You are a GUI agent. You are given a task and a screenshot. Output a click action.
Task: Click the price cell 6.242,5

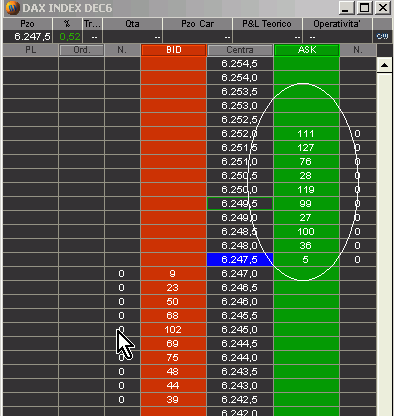(240, 400)
